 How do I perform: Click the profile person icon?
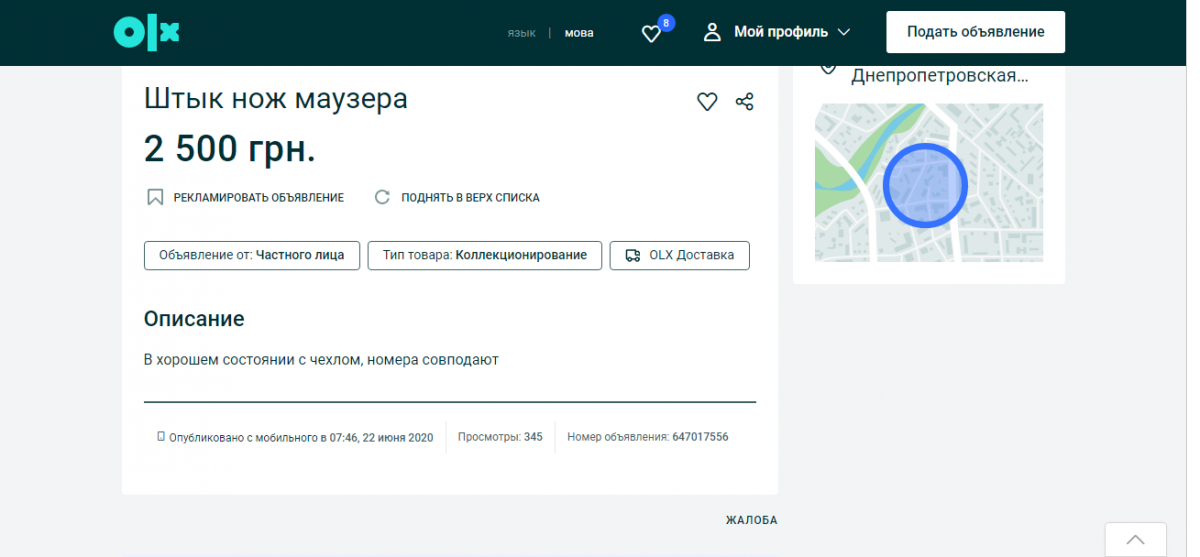[712, 32]
